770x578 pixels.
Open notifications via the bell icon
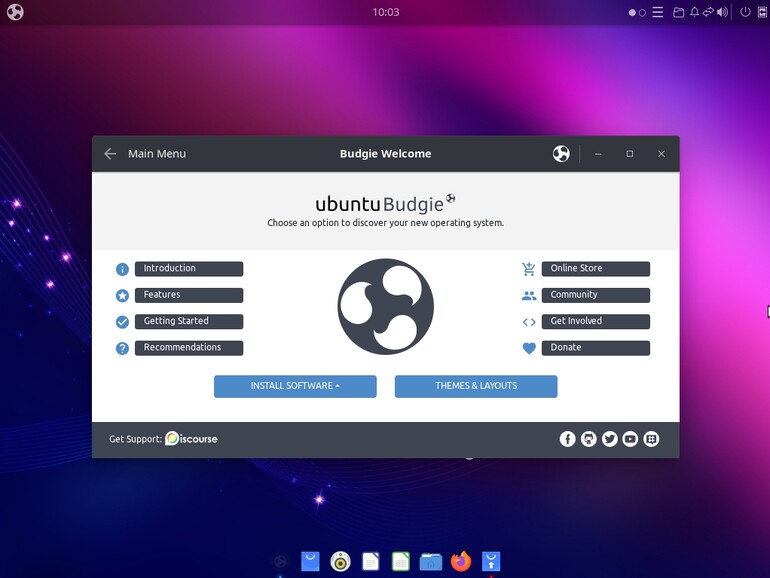[x=694, y=12]
